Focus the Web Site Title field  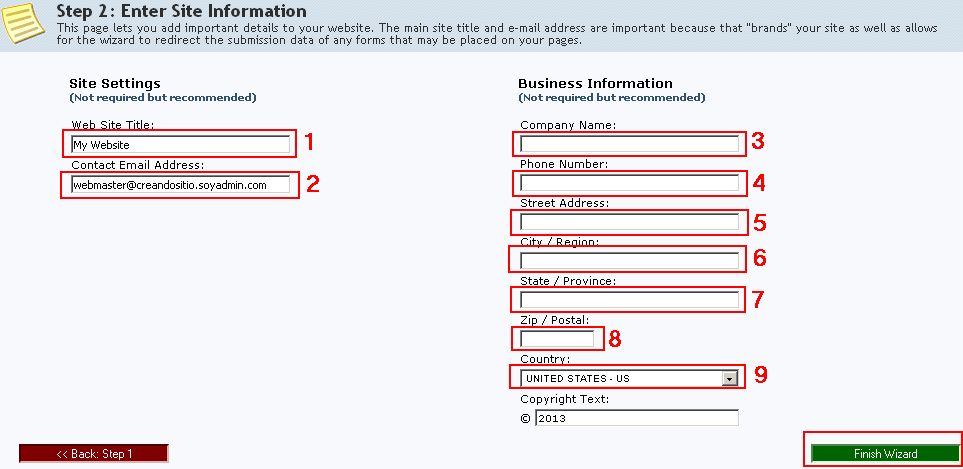(181, 145)
